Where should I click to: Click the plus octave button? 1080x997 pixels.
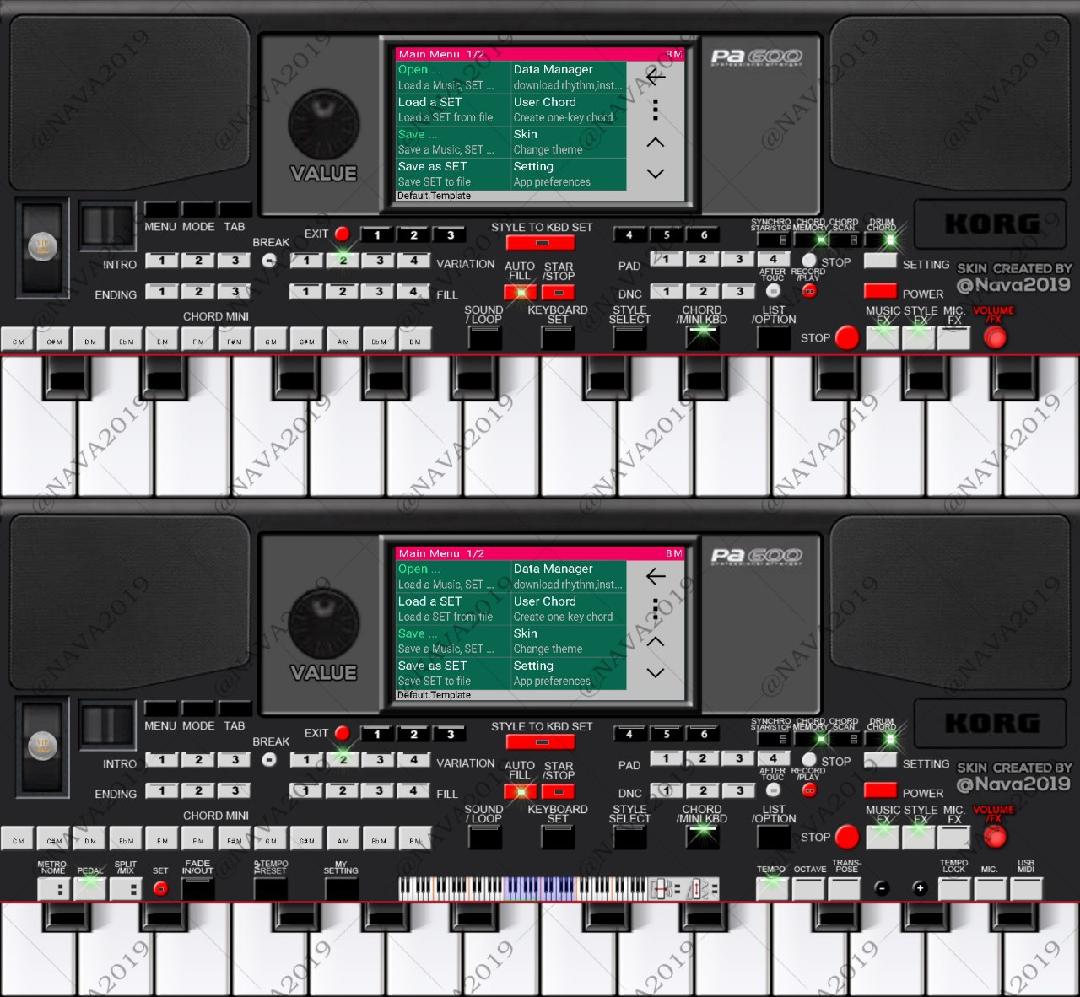[x=919, y=888]
